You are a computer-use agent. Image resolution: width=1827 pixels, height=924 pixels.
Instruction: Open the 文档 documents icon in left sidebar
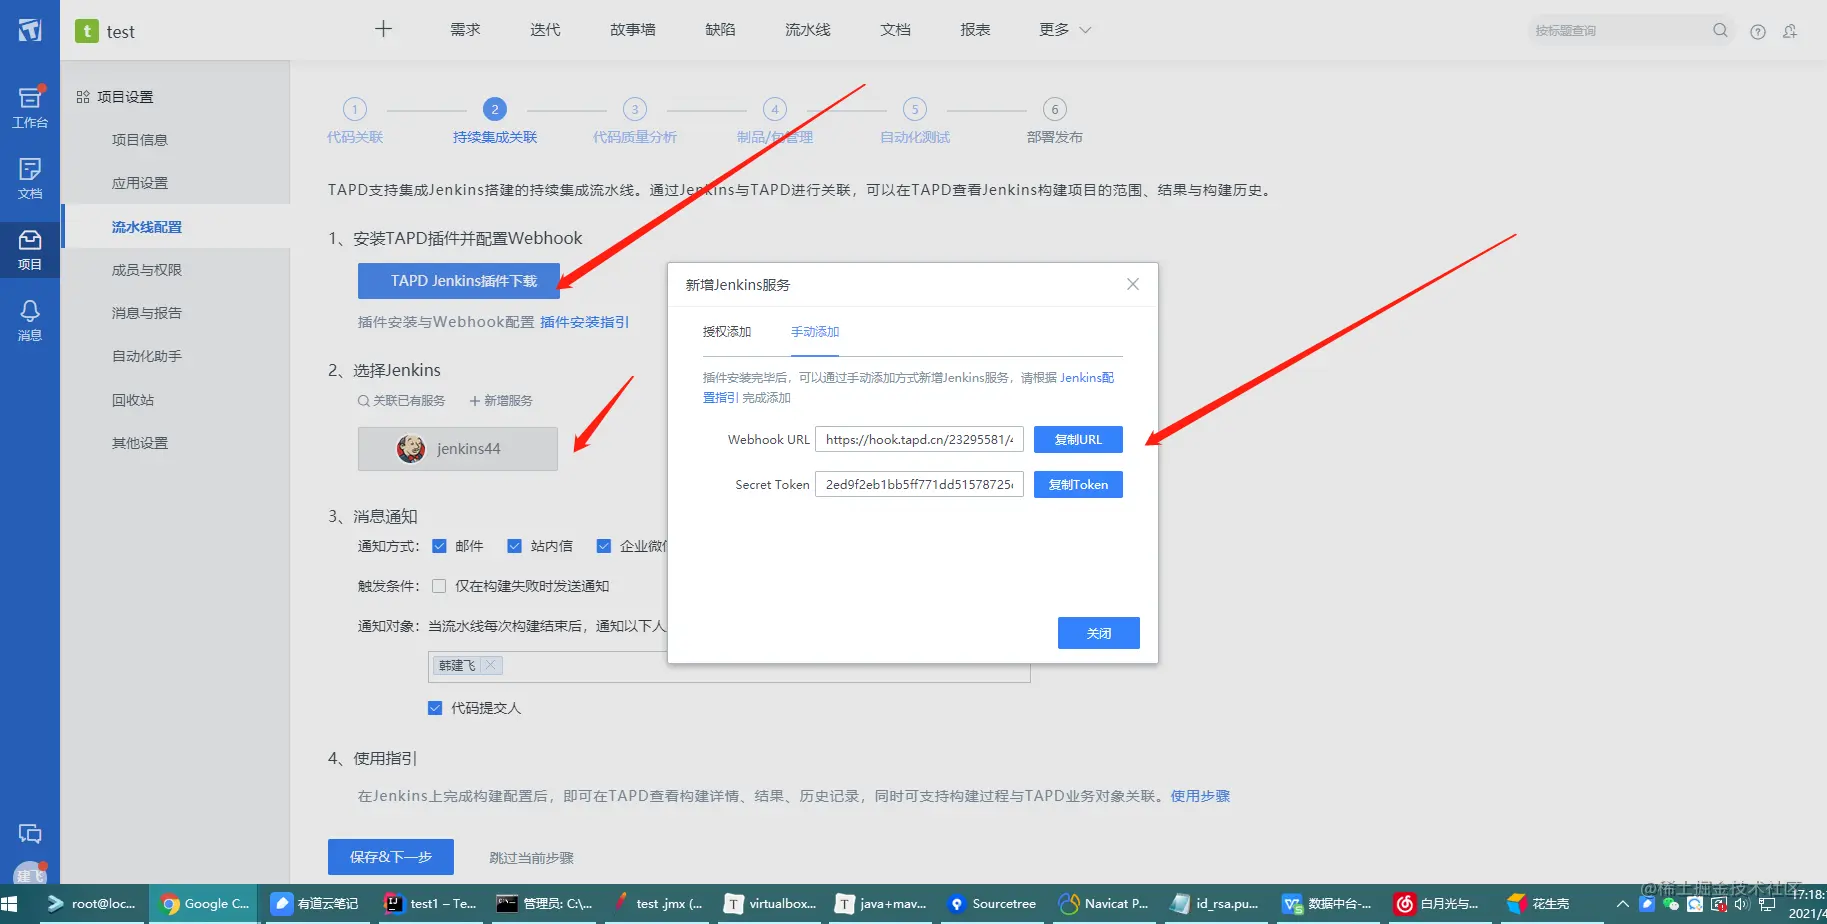click(30, 178)
